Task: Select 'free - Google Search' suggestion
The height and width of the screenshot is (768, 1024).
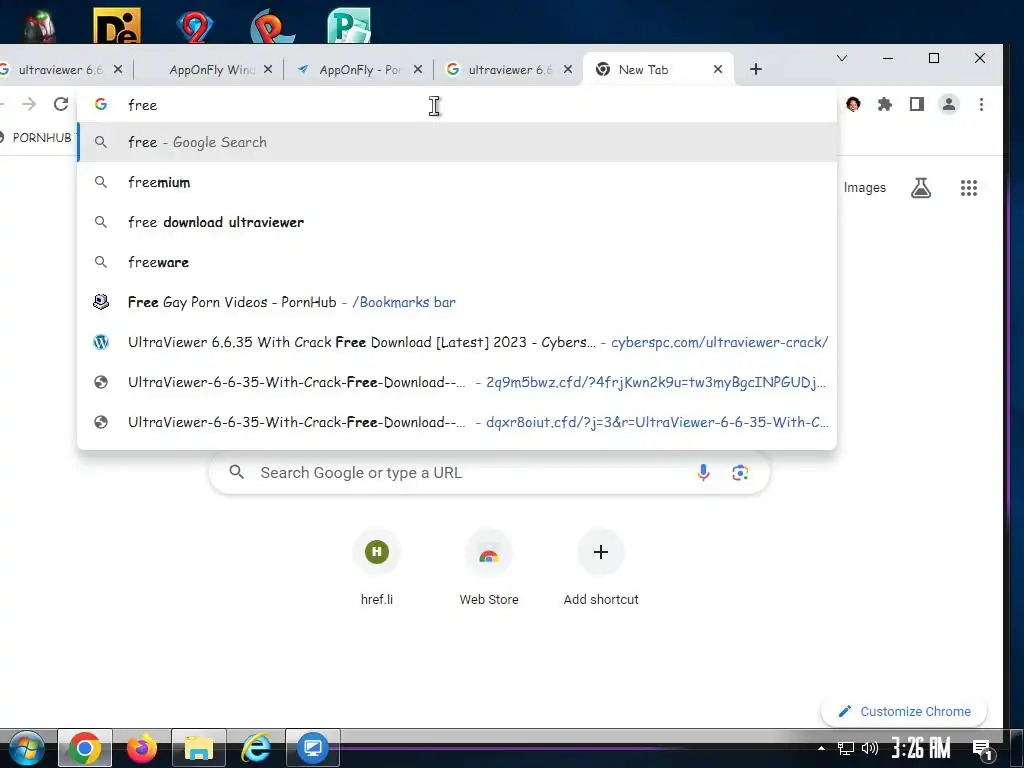Action: point(457,142)
